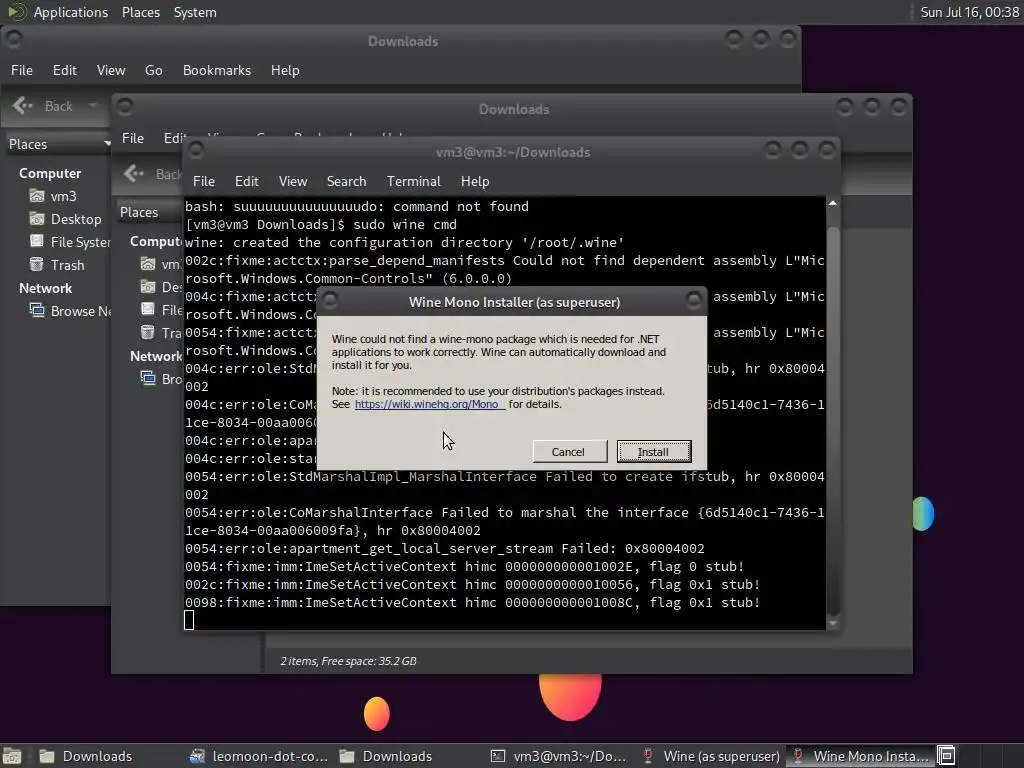
Task: Click the terminal scrollbar up arrow
Action: tap(833, 204)
